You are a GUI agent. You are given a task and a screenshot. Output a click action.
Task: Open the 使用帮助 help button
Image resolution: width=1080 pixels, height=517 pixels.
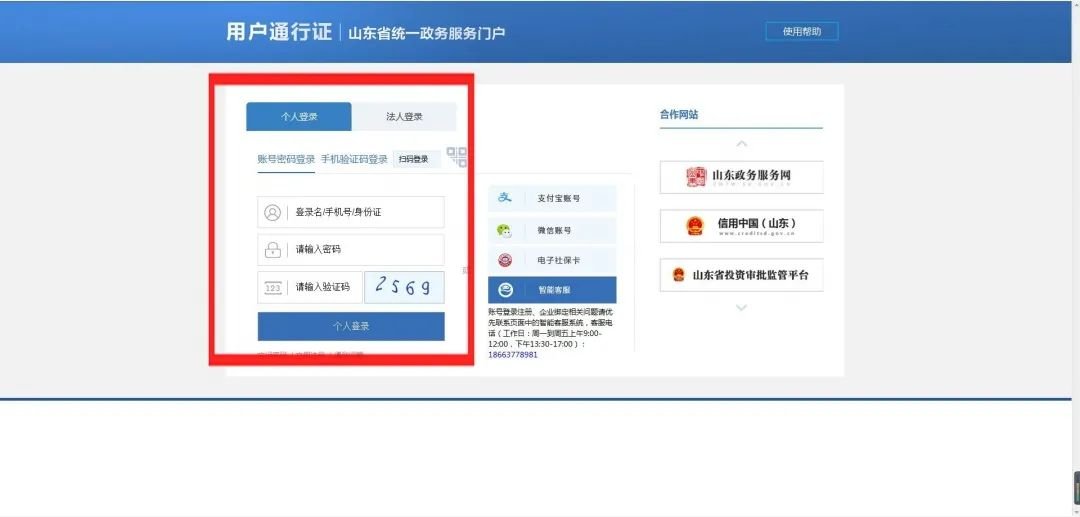coord(802,31)
